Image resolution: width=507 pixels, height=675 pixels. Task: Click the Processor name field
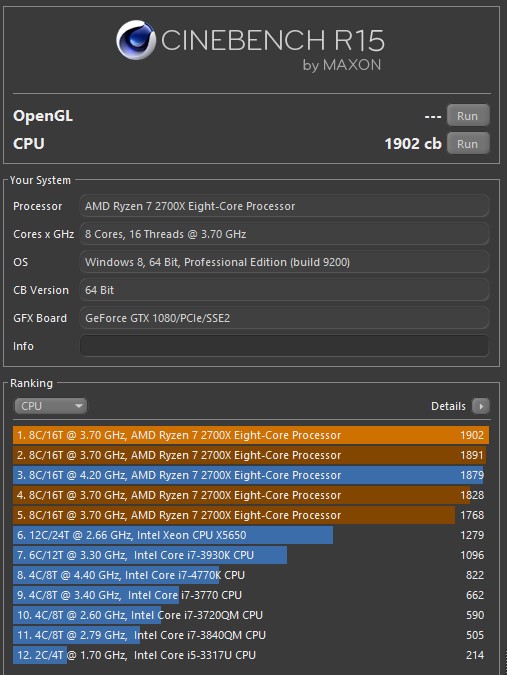(284, 206)
